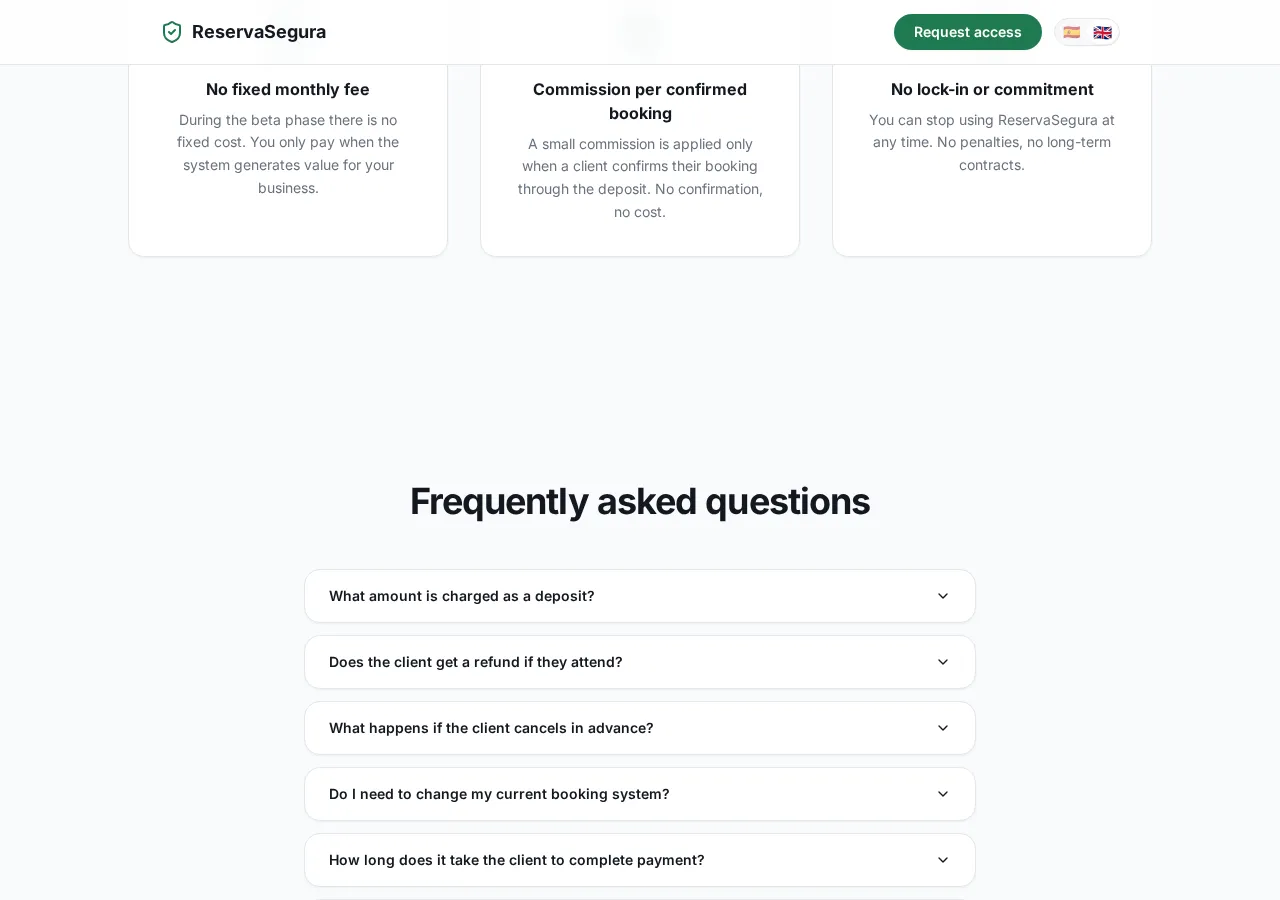Click the chevron on the cancellation question
Image resolution: width=1280 pixels, height=900 pixels.
coord(943,728)
